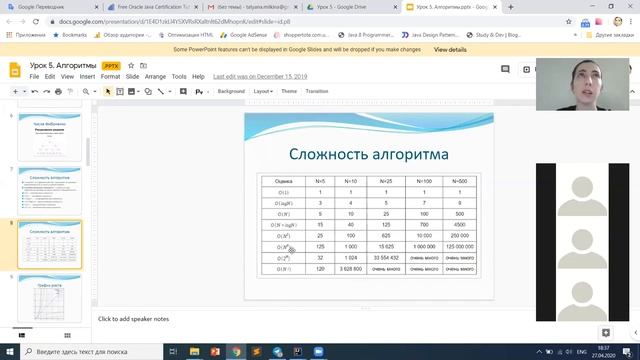Open comment history speech bubble icon
Image resolution: width=640 pixels, height=360 pixels.
[x=505, y=69]
